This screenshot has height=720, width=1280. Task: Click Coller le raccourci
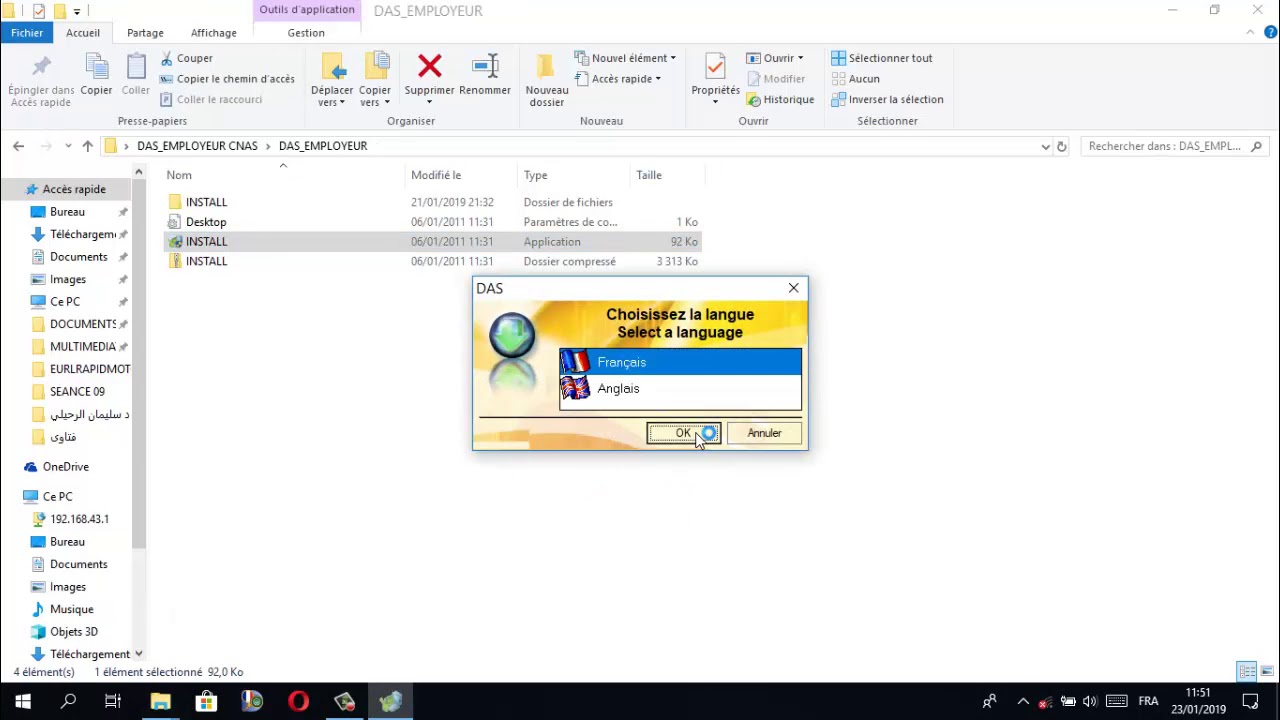tap(211, 99)
